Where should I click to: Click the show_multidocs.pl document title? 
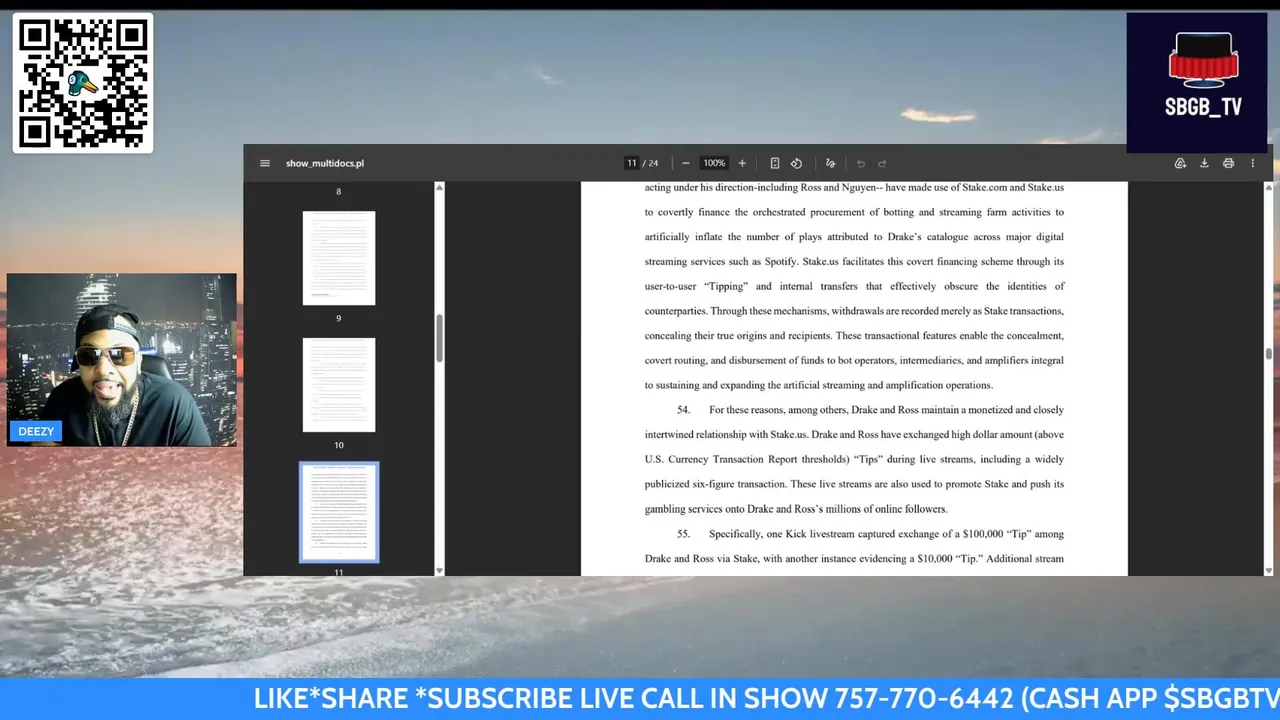(325, 163)
